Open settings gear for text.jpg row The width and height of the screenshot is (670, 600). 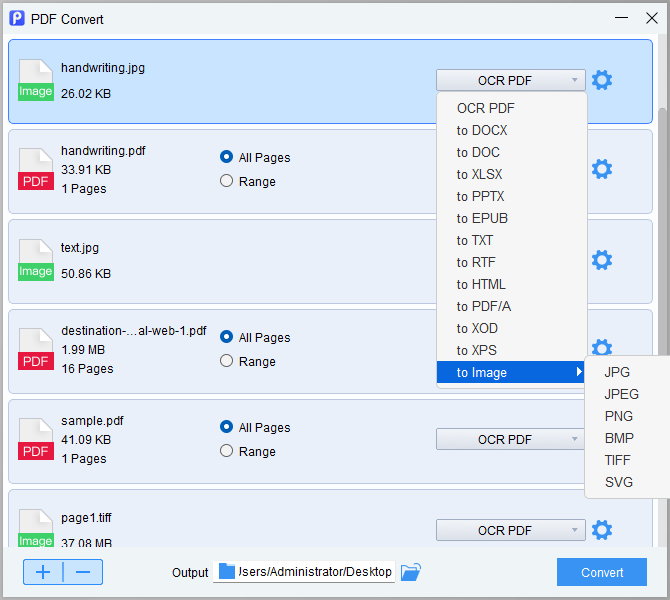click(x=602, y=260)
